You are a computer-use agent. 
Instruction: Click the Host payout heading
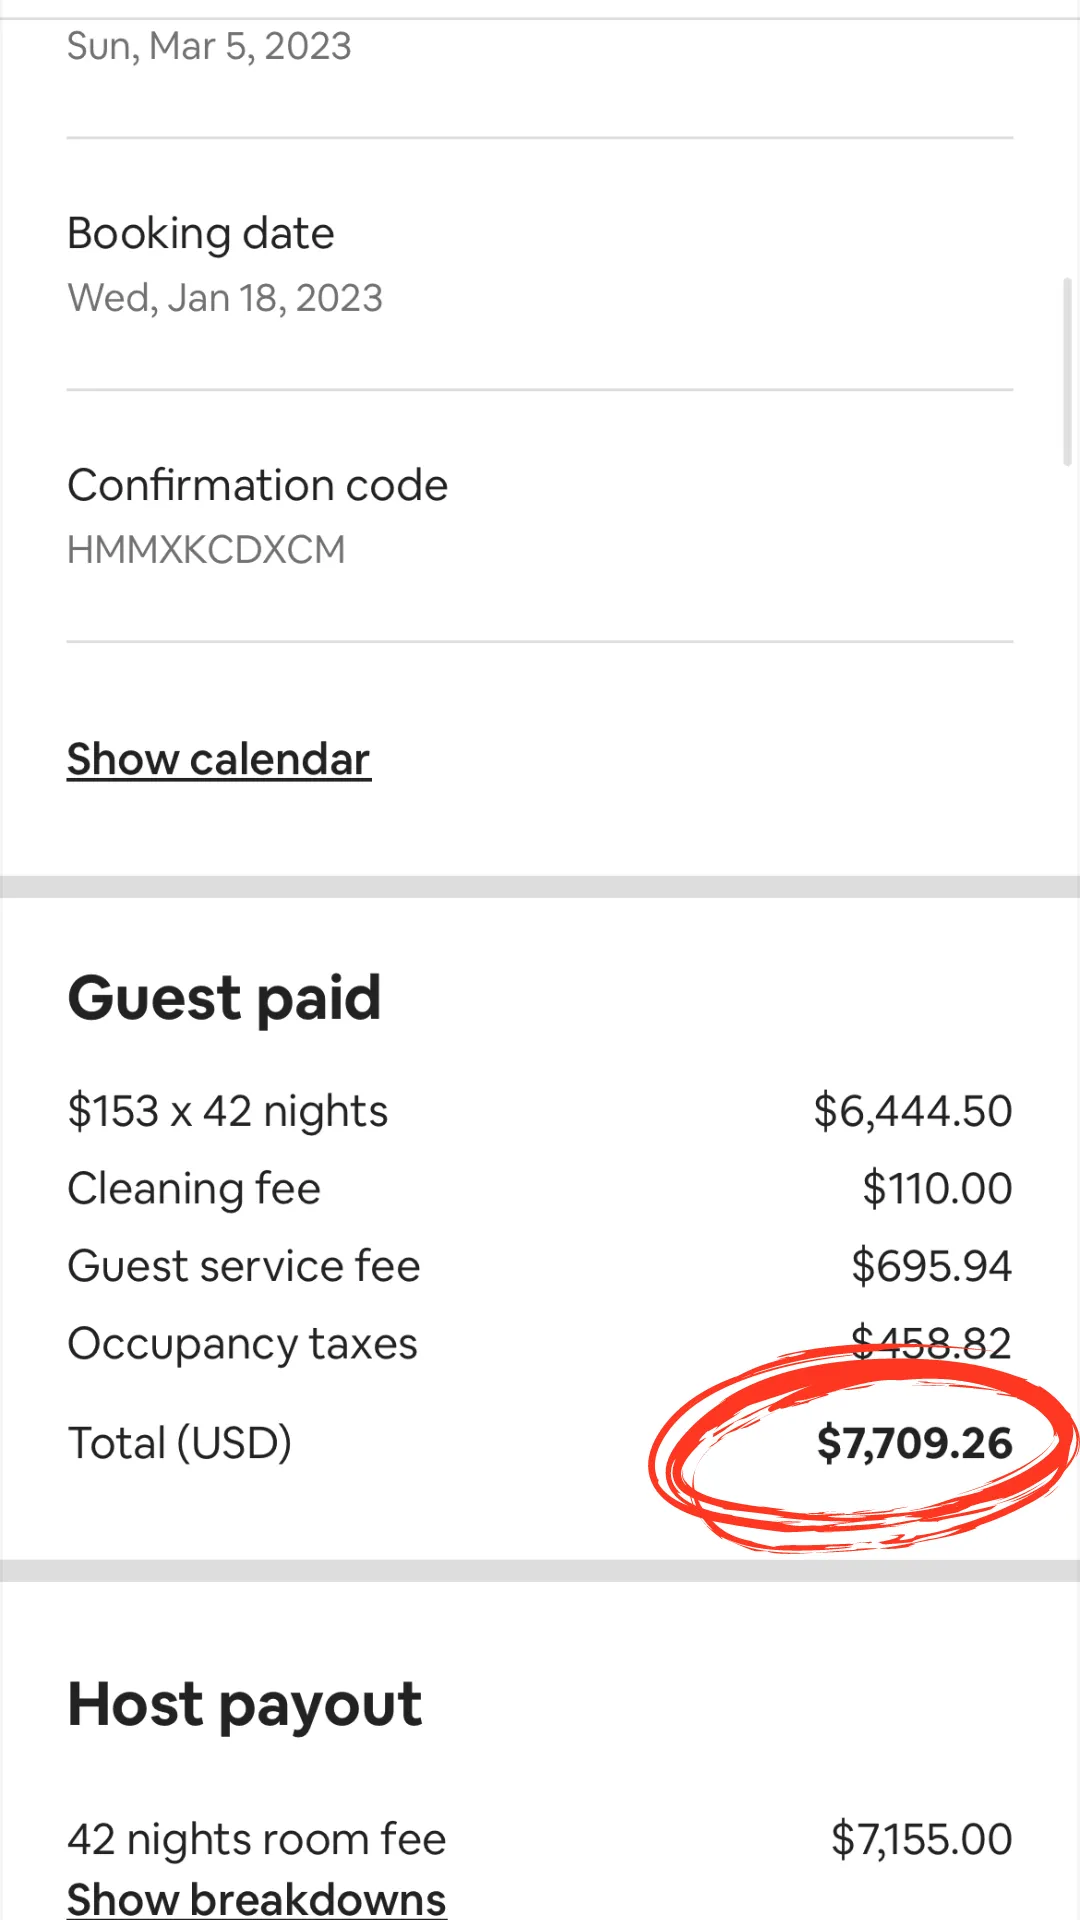244,1705
